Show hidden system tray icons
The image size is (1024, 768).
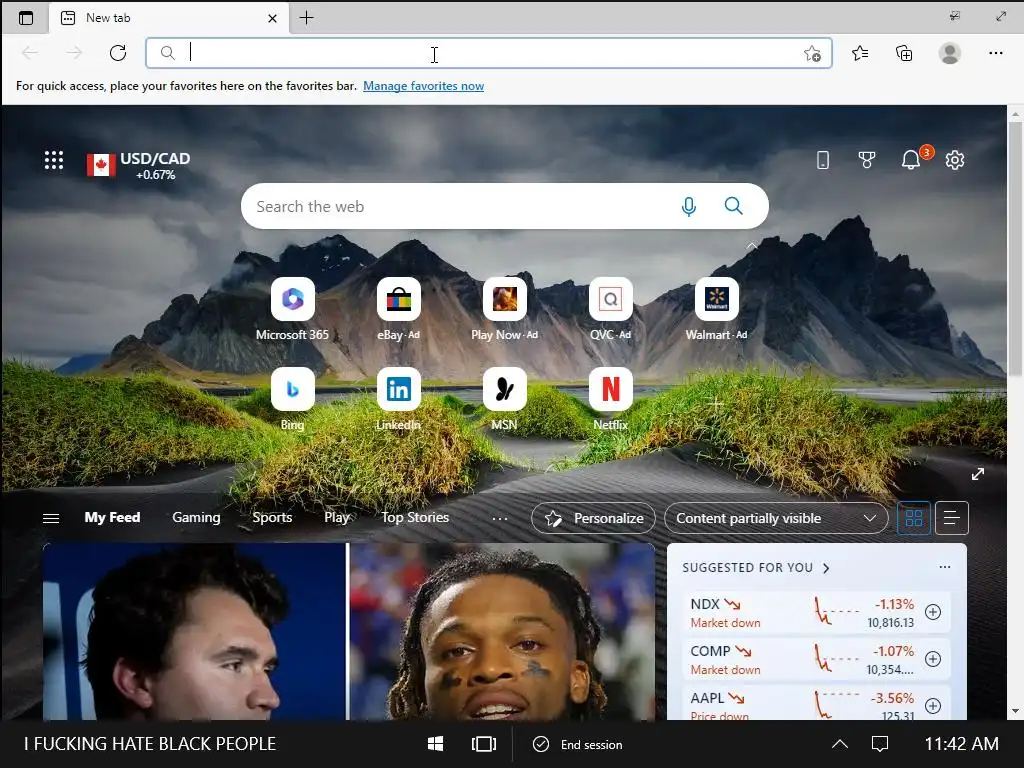tap(840, 744)
